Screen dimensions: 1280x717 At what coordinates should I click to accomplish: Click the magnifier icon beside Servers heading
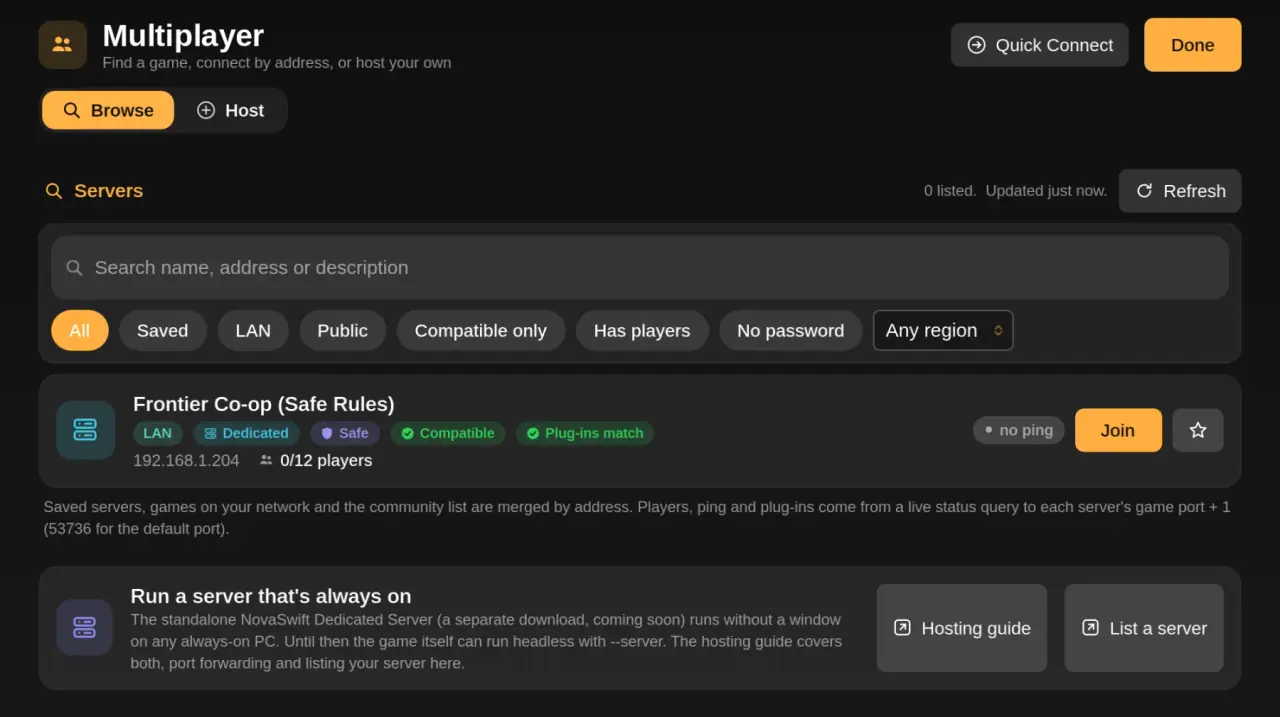coord(54,191)
